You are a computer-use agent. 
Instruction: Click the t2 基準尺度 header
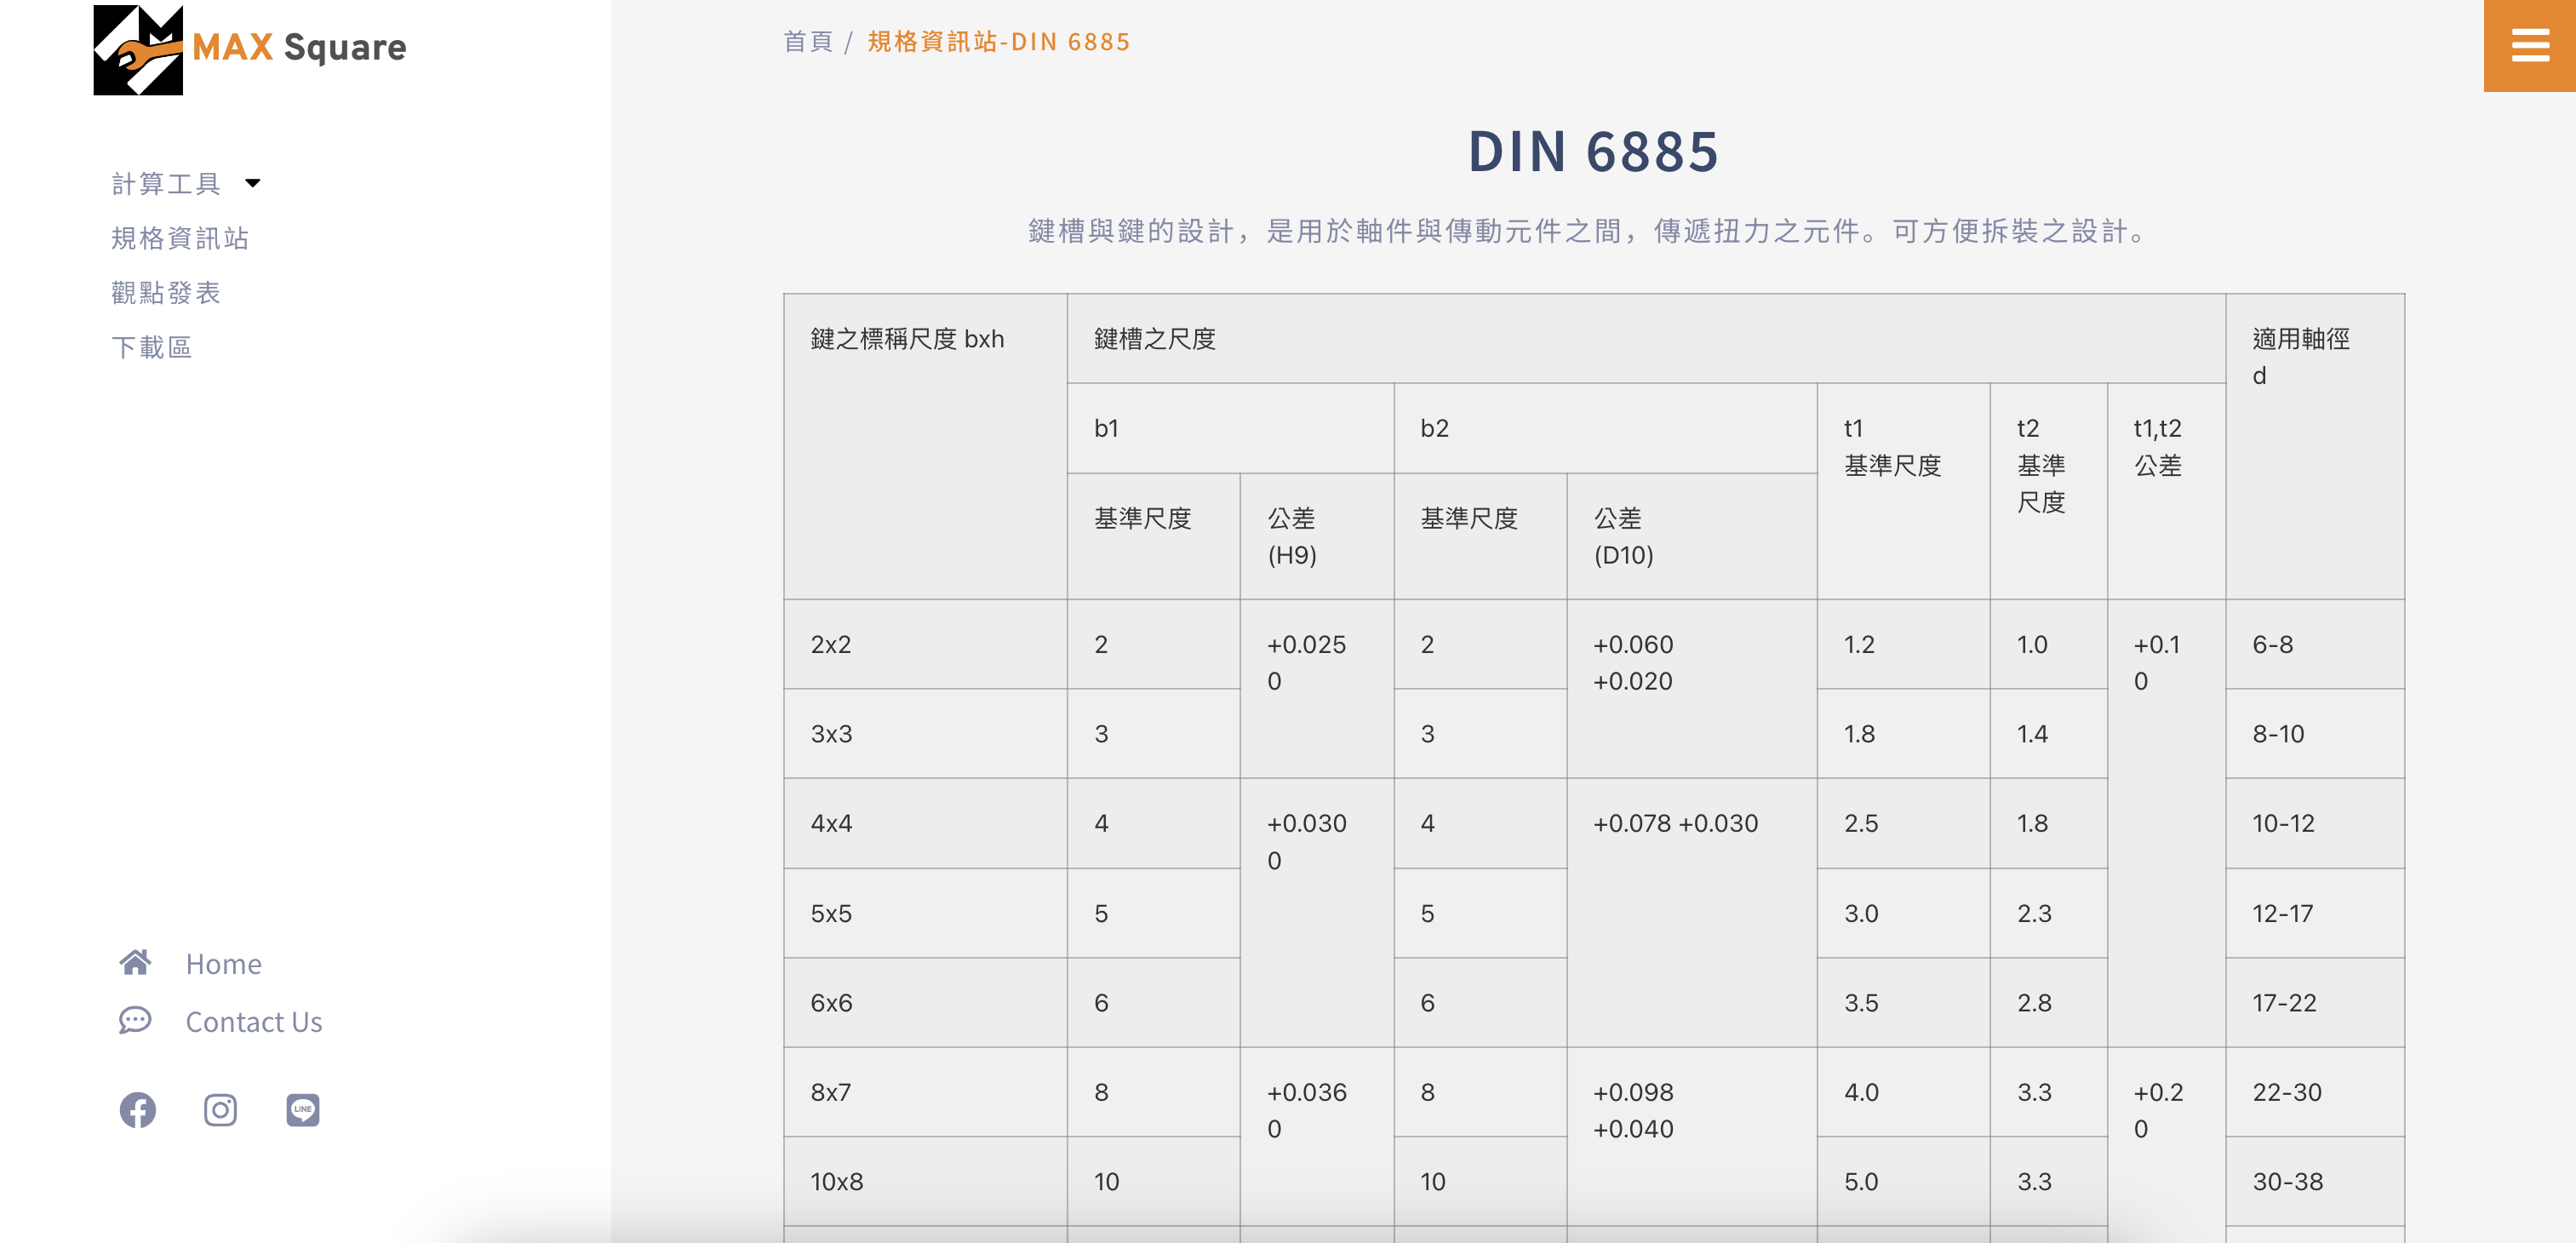[x=2048, y=491]
